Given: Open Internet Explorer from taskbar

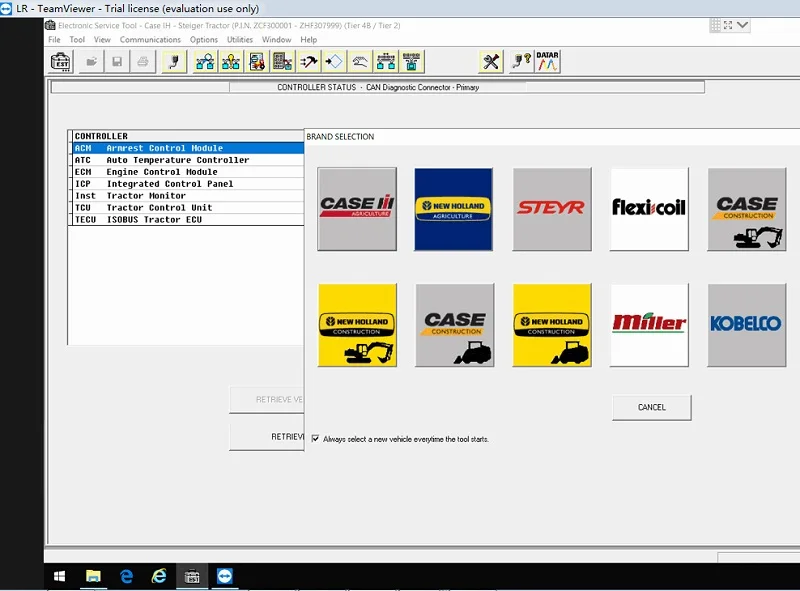Looking at the screenshot, I should coord(159,576).
